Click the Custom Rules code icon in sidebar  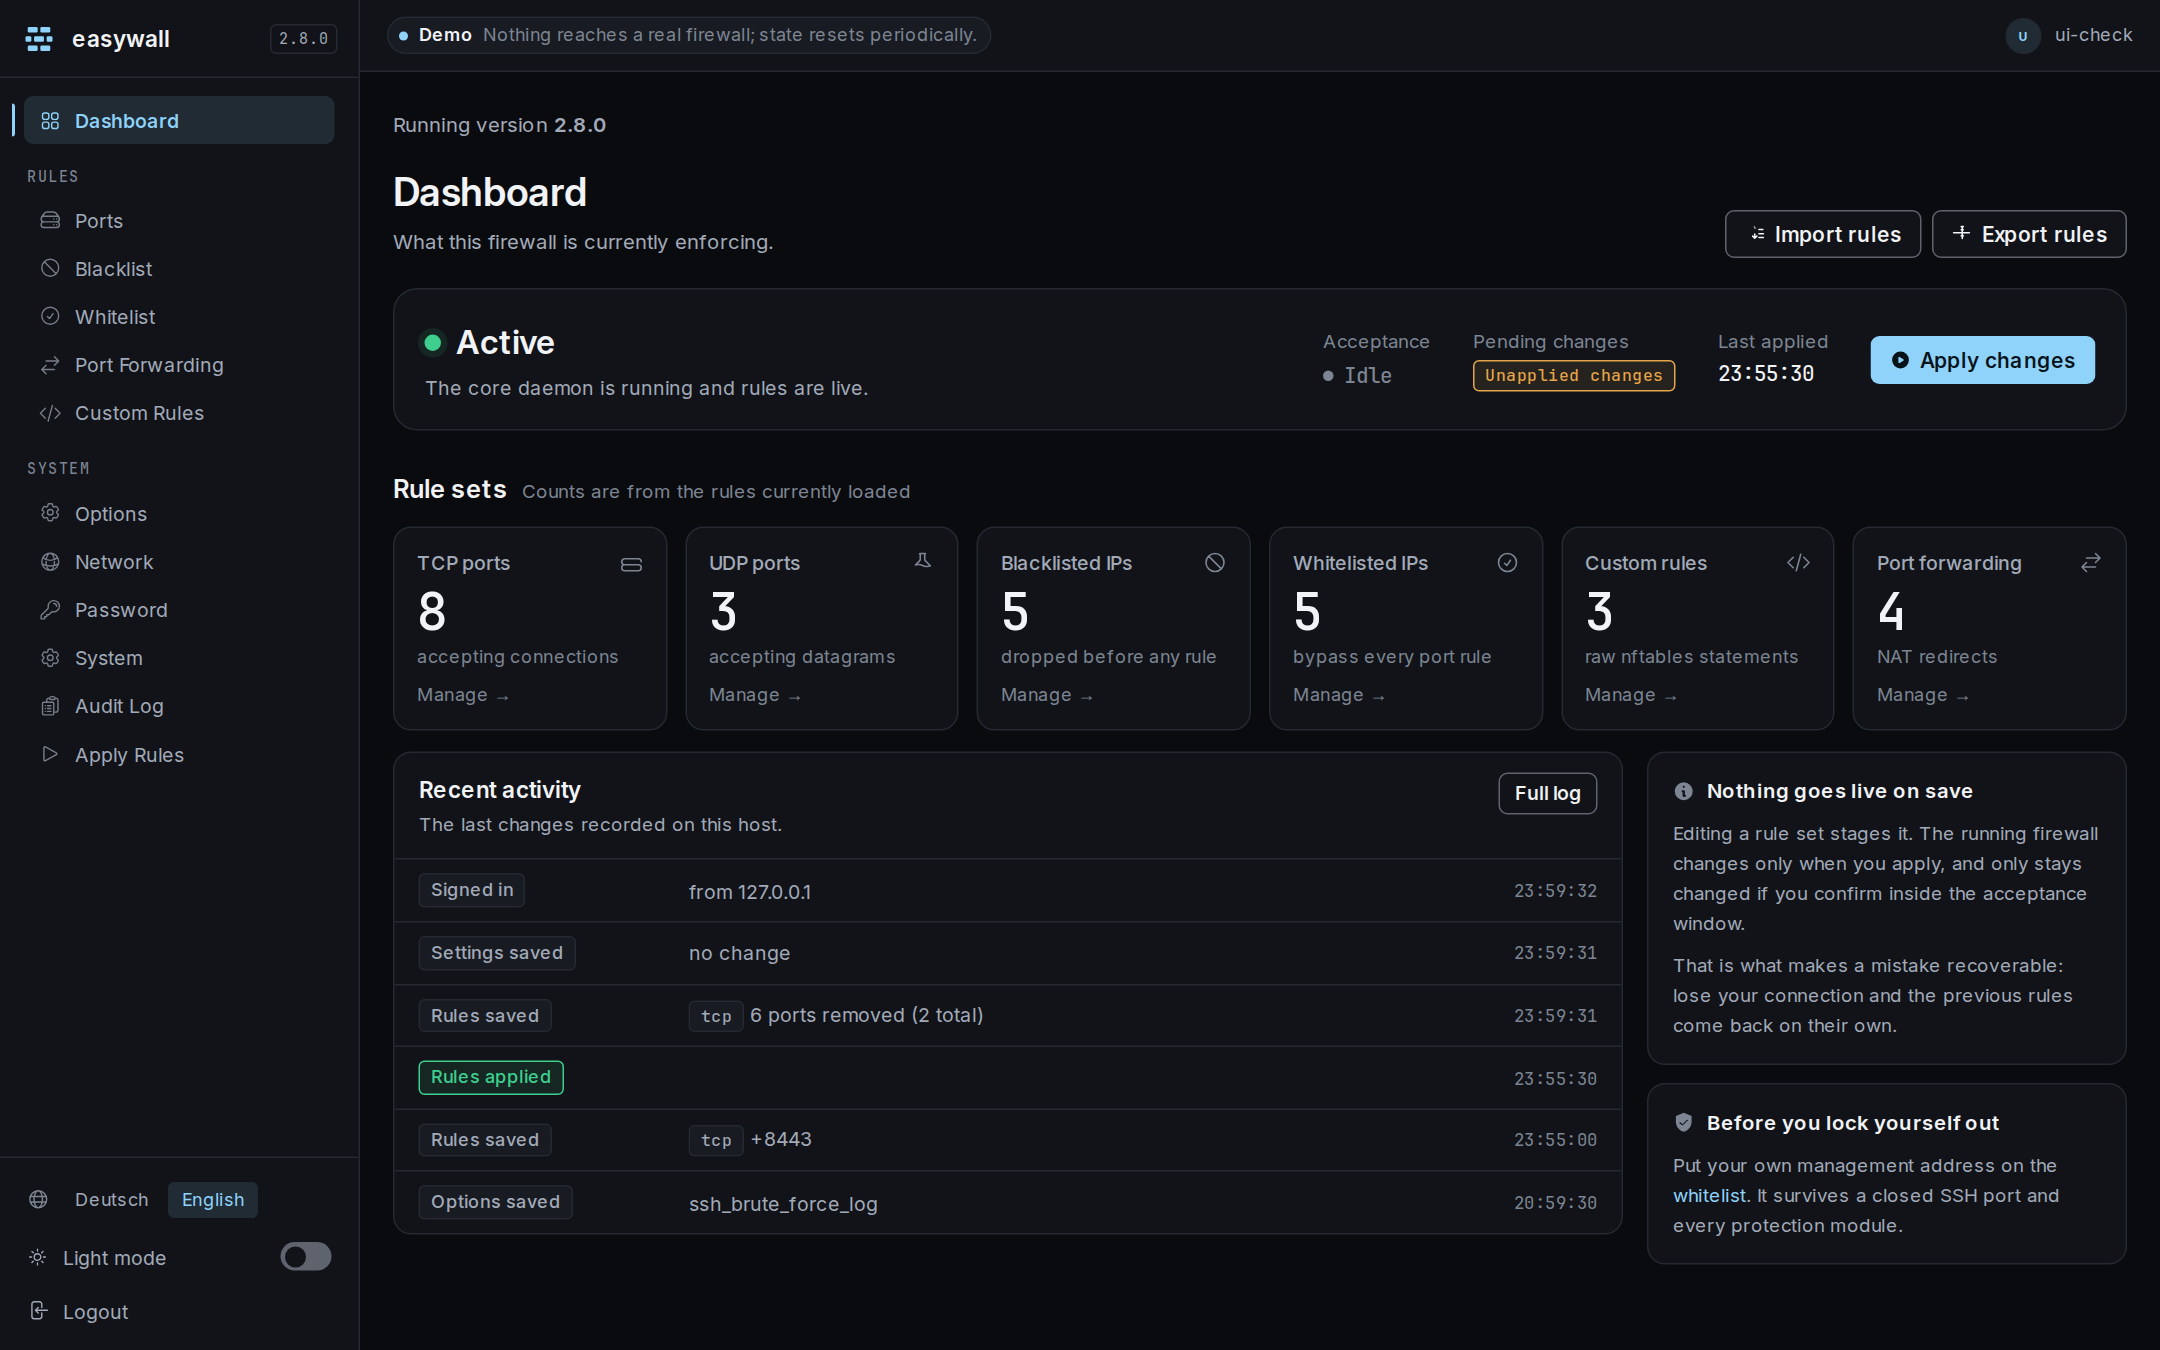click(50, 413)
